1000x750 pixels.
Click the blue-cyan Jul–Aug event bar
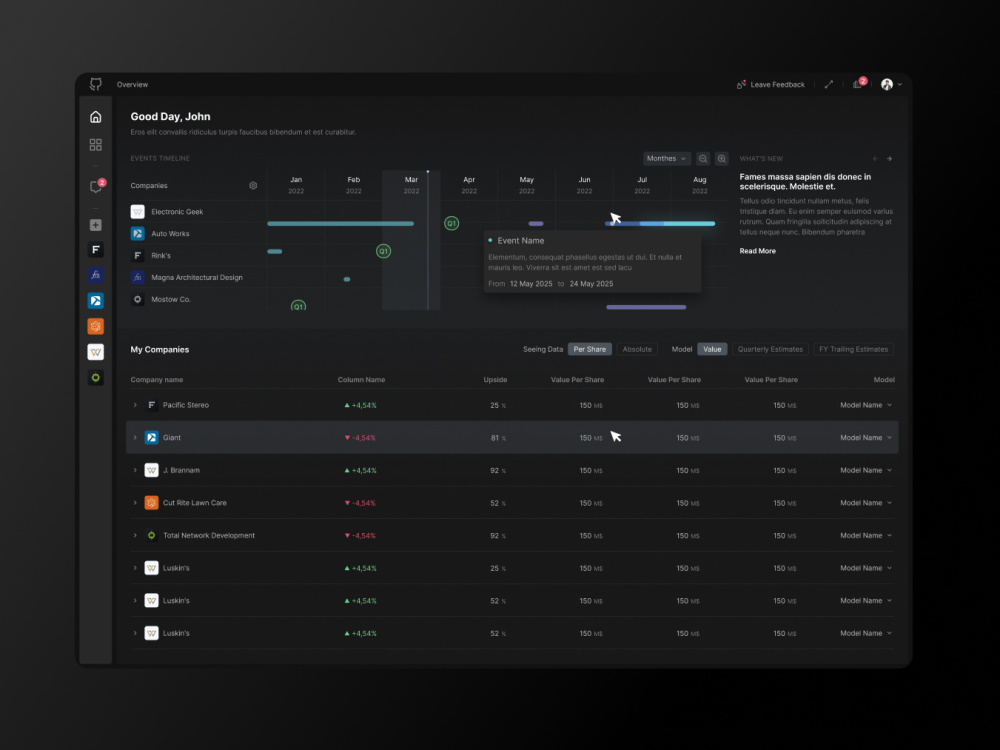(659, 223)
